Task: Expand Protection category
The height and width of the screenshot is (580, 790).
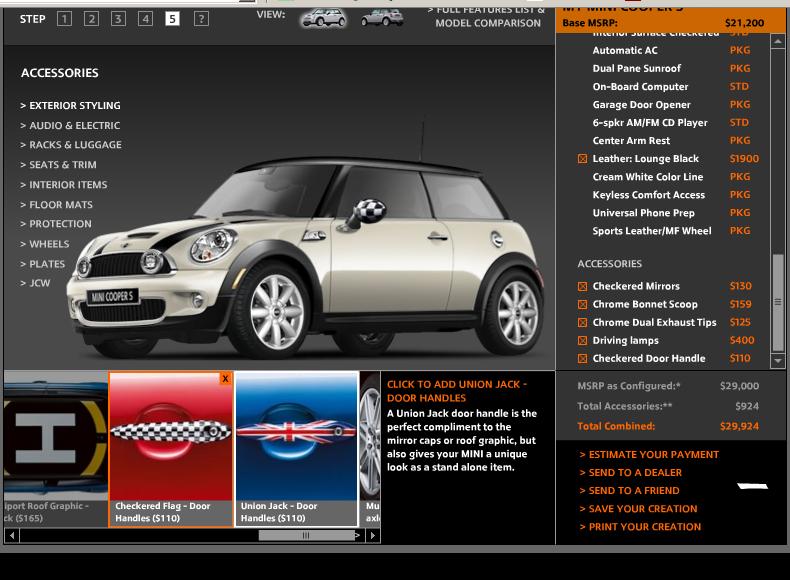Action: coord(56,224)
